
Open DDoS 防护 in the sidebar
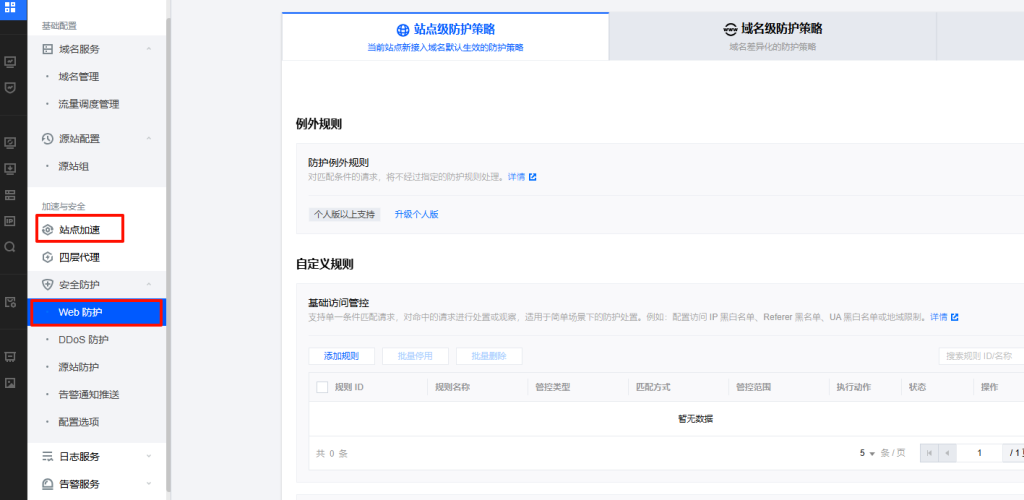pos(84,340)
